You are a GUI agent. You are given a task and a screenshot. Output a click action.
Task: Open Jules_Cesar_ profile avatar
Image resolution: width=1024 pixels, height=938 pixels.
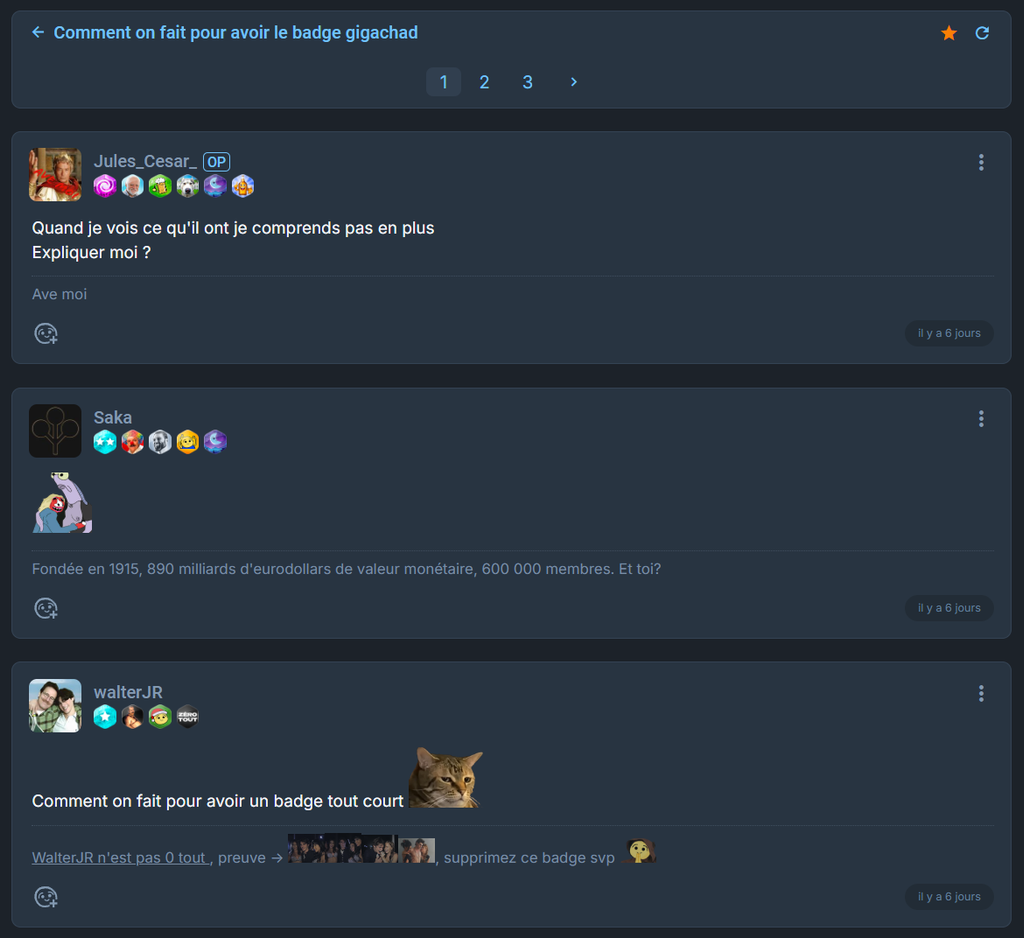coord(56,174)
